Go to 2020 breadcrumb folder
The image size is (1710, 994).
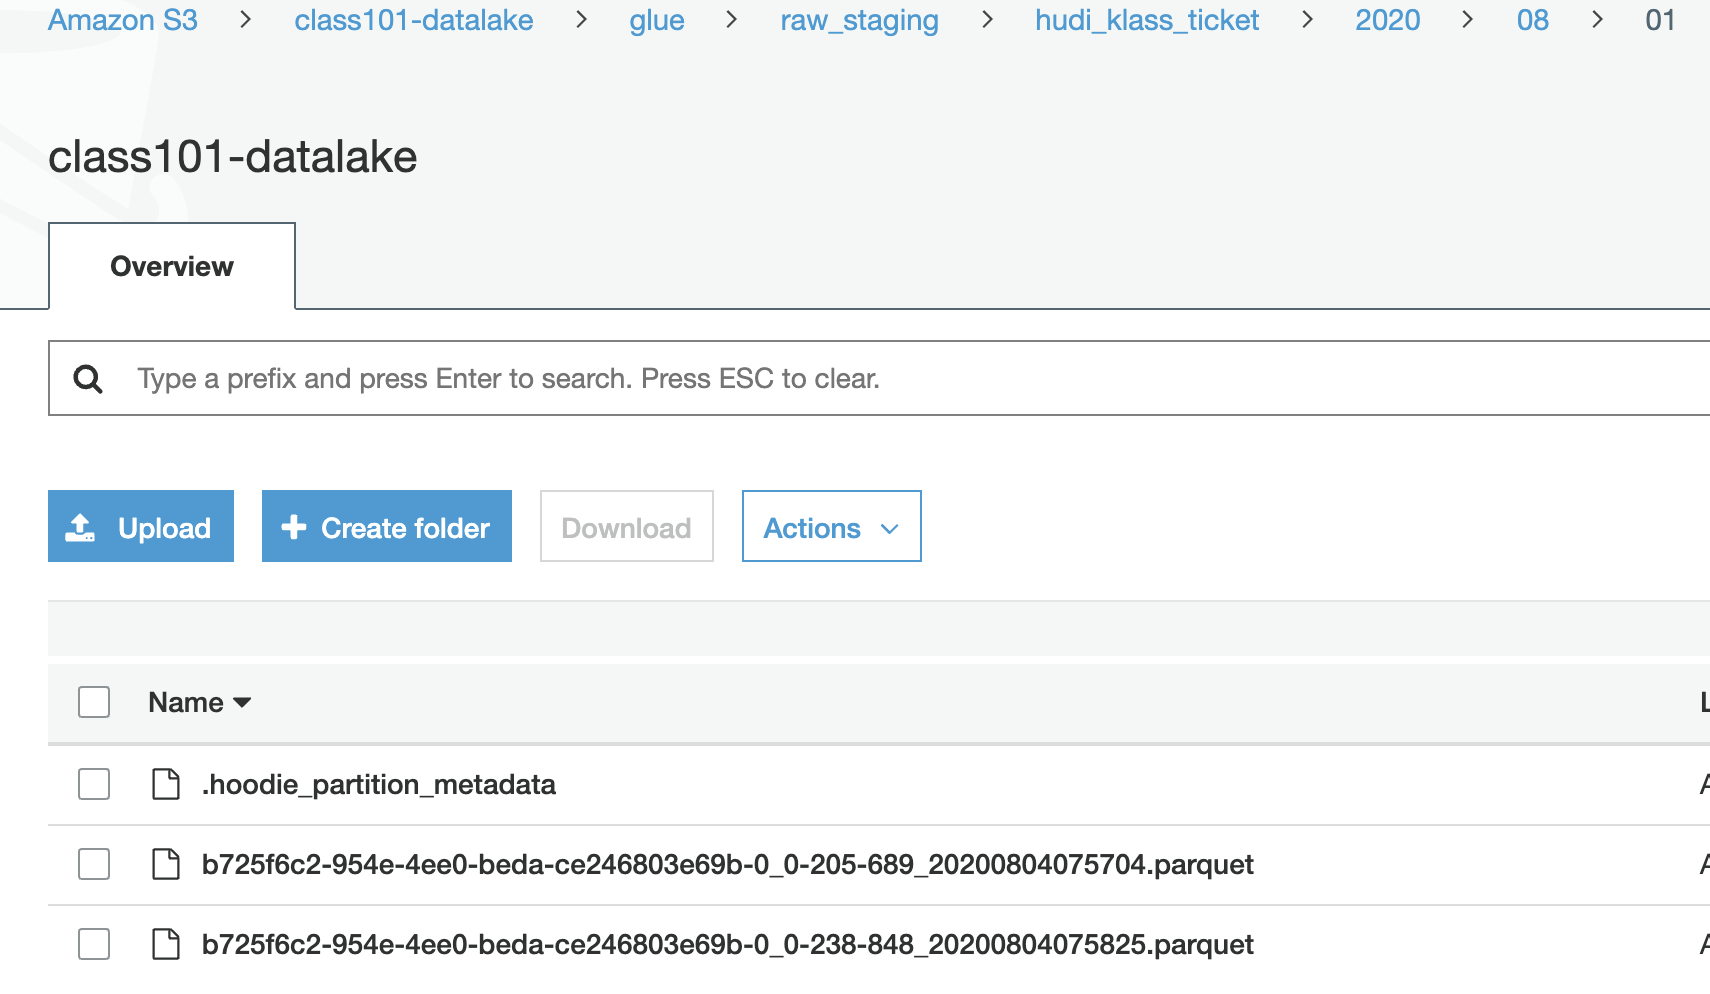coord(1388,20)
